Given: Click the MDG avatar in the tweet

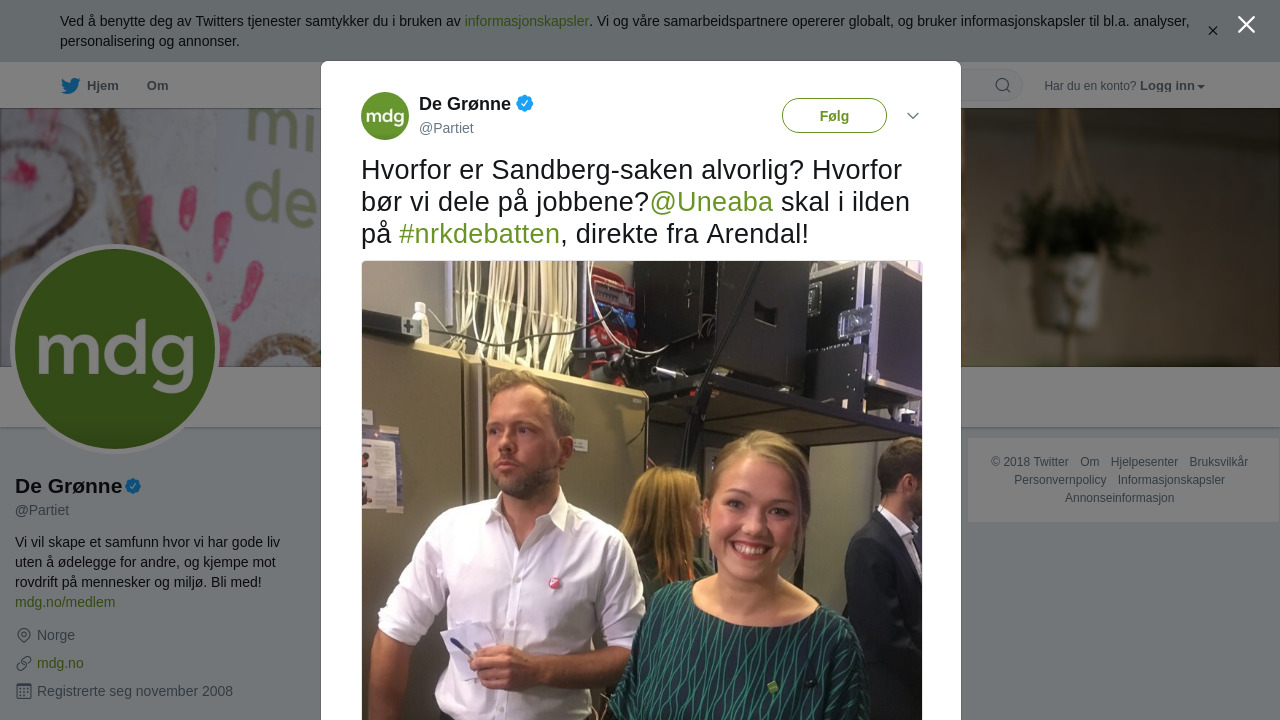Looking at the screenshot, I should [385, 116].
